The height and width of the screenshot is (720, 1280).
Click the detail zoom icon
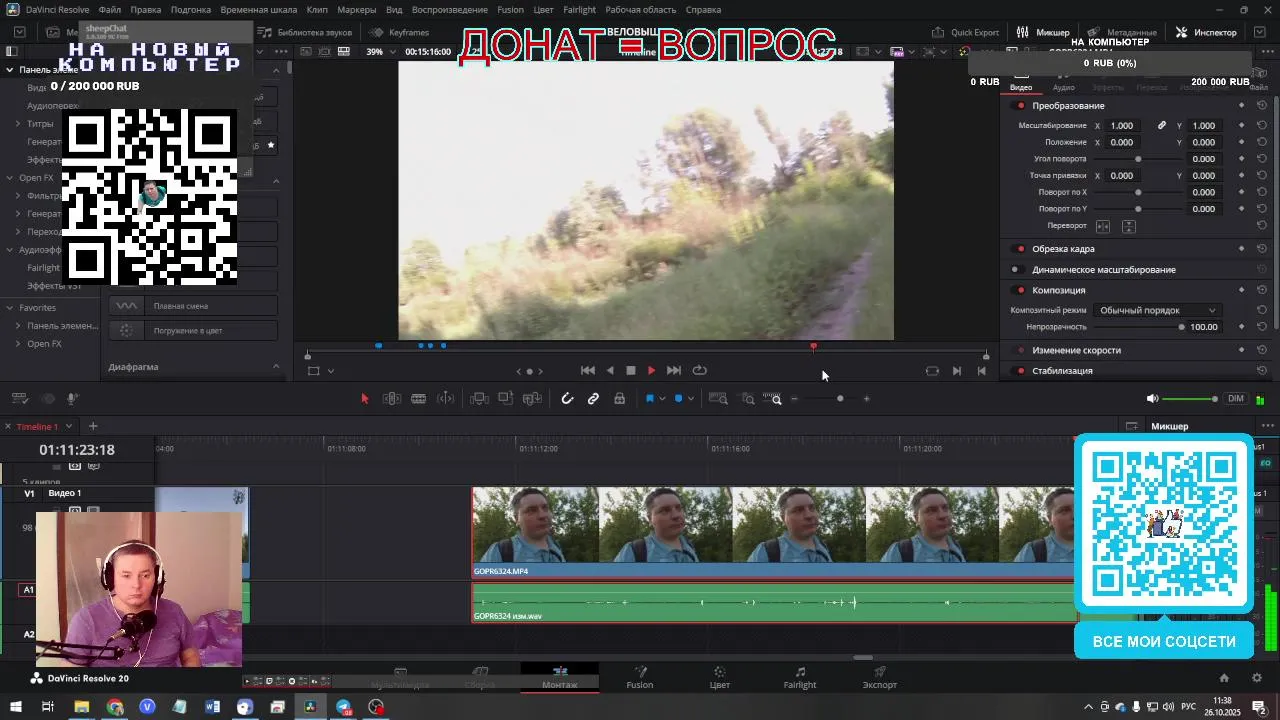[748, 399]
